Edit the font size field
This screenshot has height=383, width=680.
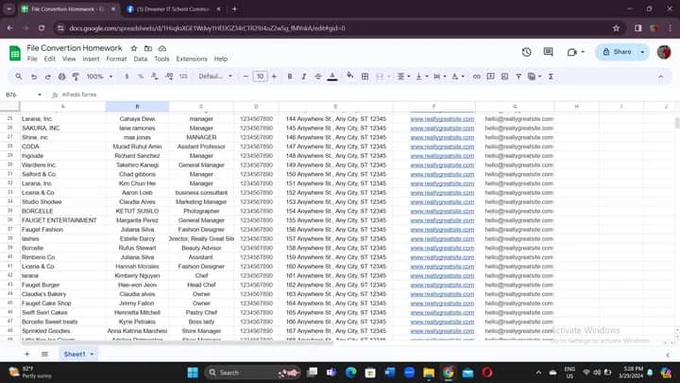tap(260, 76)
